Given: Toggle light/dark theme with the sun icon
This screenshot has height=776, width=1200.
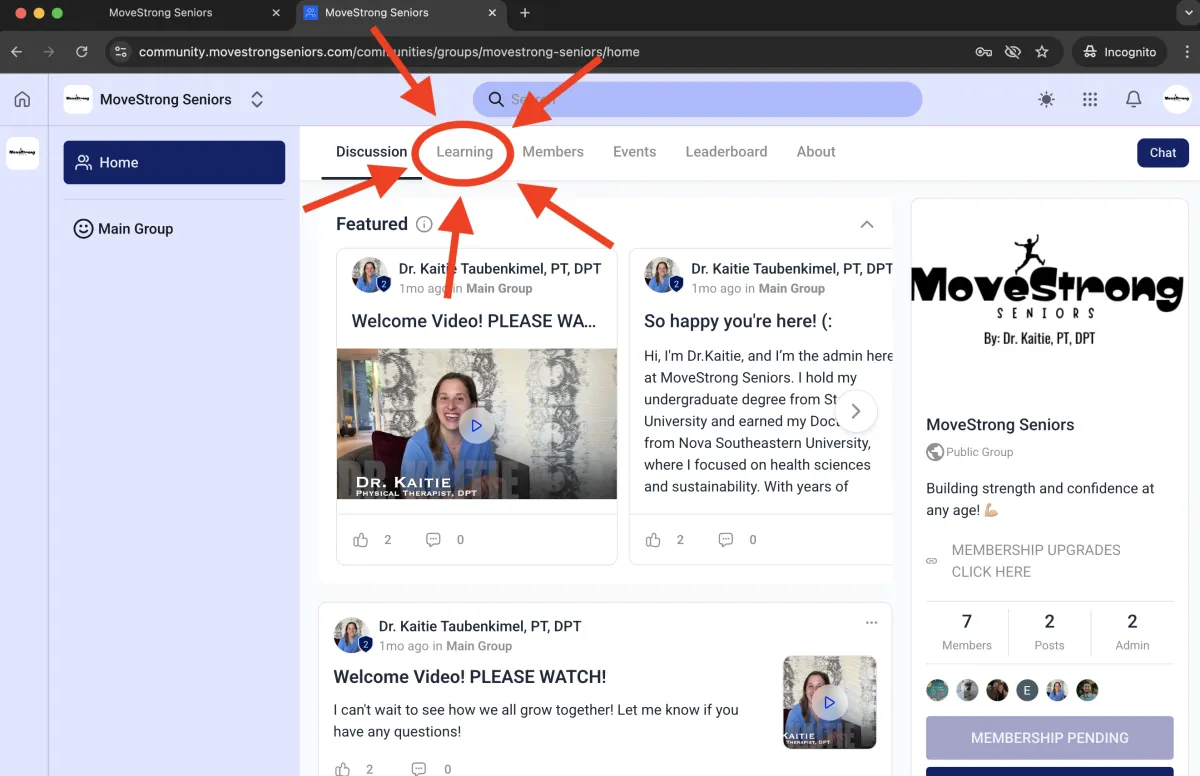Looking at the screenshot, I should tap(1046, 99).
